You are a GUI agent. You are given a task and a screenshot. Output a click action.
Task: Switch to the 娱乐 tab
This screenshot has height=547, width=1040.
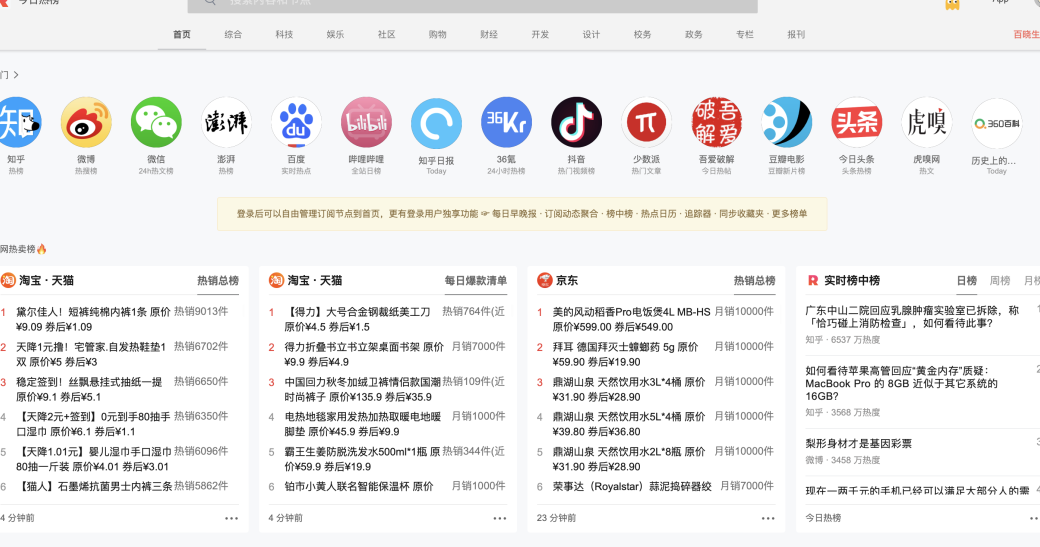tap(335, 34)
